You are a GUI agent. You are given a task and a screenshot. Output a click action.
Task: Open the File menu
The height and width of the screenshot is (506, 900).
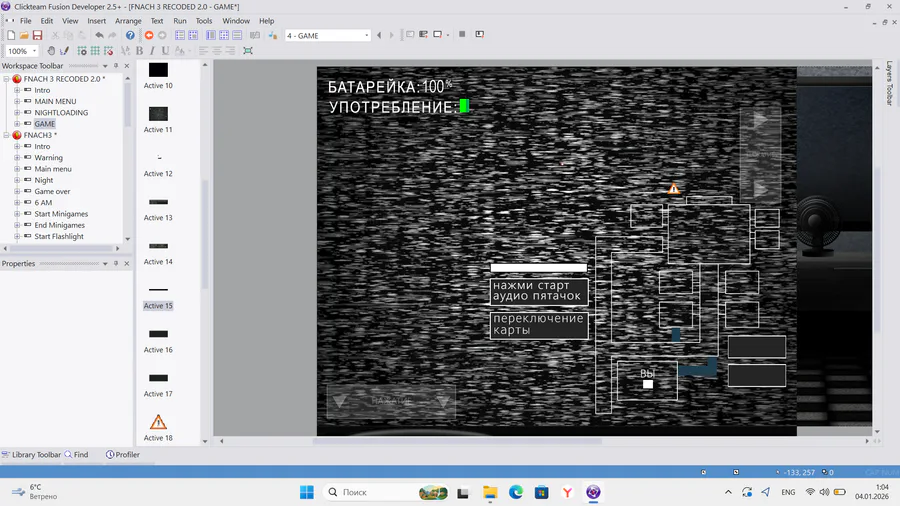coord(26,21)
